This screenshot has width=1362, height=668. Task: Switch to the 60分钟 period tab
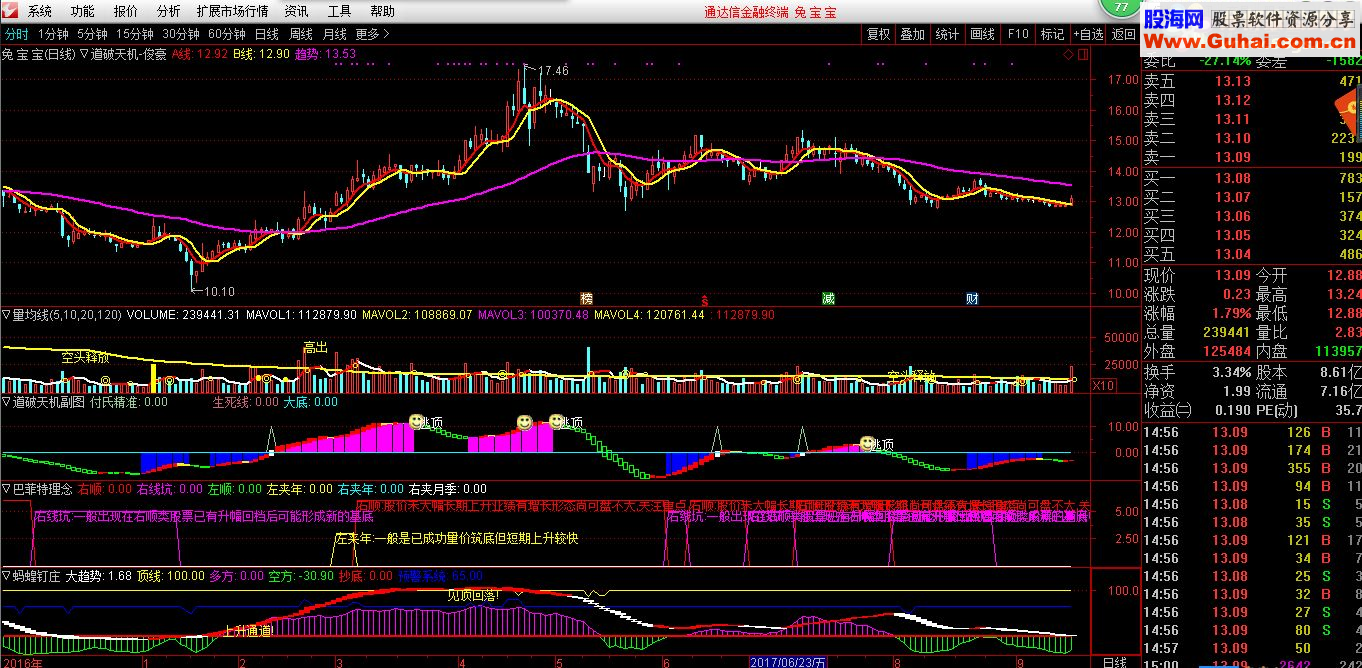227,33
